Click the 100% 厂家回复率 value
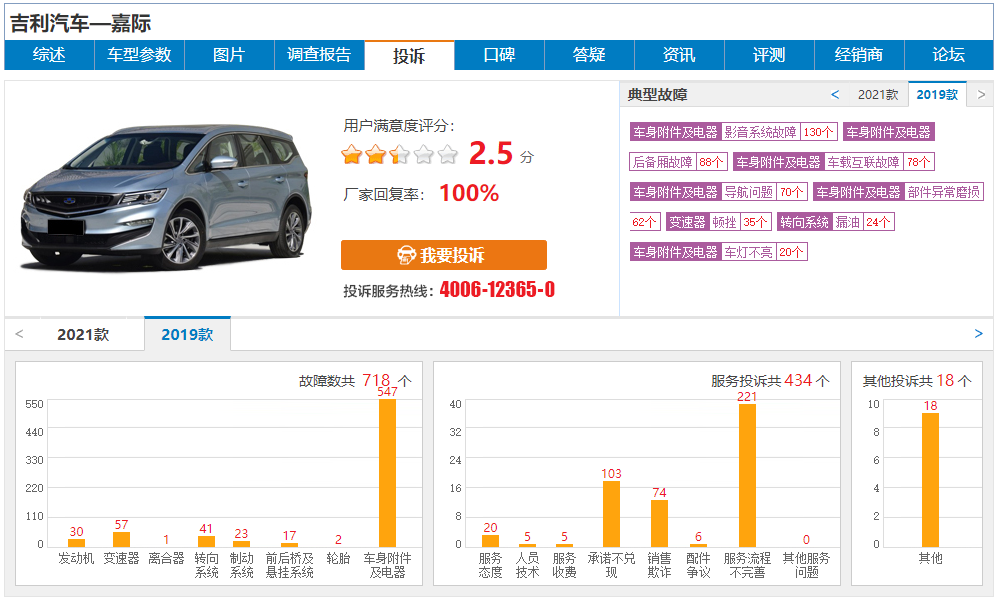This screenshot has height=599, width=997. [469, 193]
